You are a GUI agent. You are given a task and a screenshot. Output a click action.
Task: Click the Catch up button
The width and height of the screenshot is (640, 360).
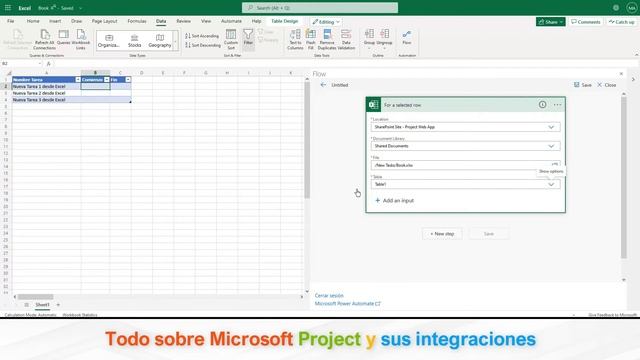point(622,22)
